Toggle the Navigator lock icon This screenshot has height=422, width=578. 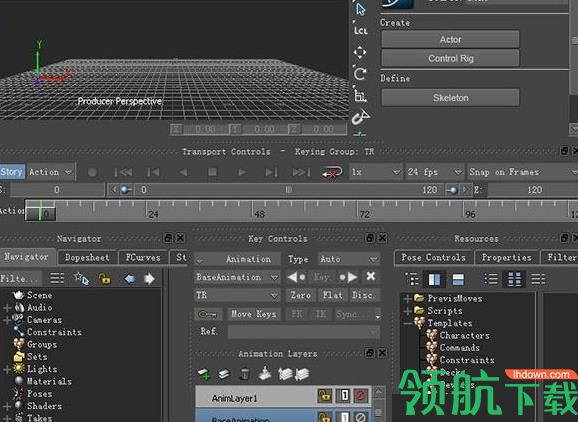105,279
